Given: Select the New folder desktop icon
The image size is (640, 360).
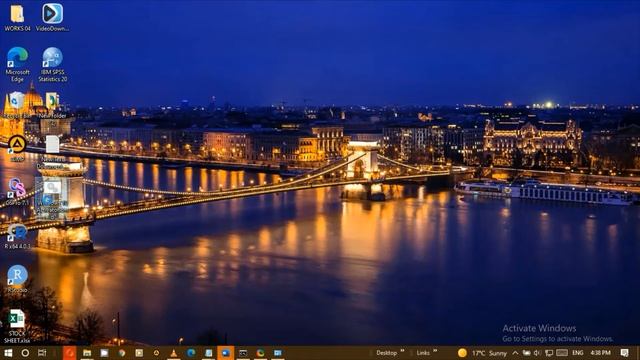Looking at the screenshot, I should click(53, 107).
